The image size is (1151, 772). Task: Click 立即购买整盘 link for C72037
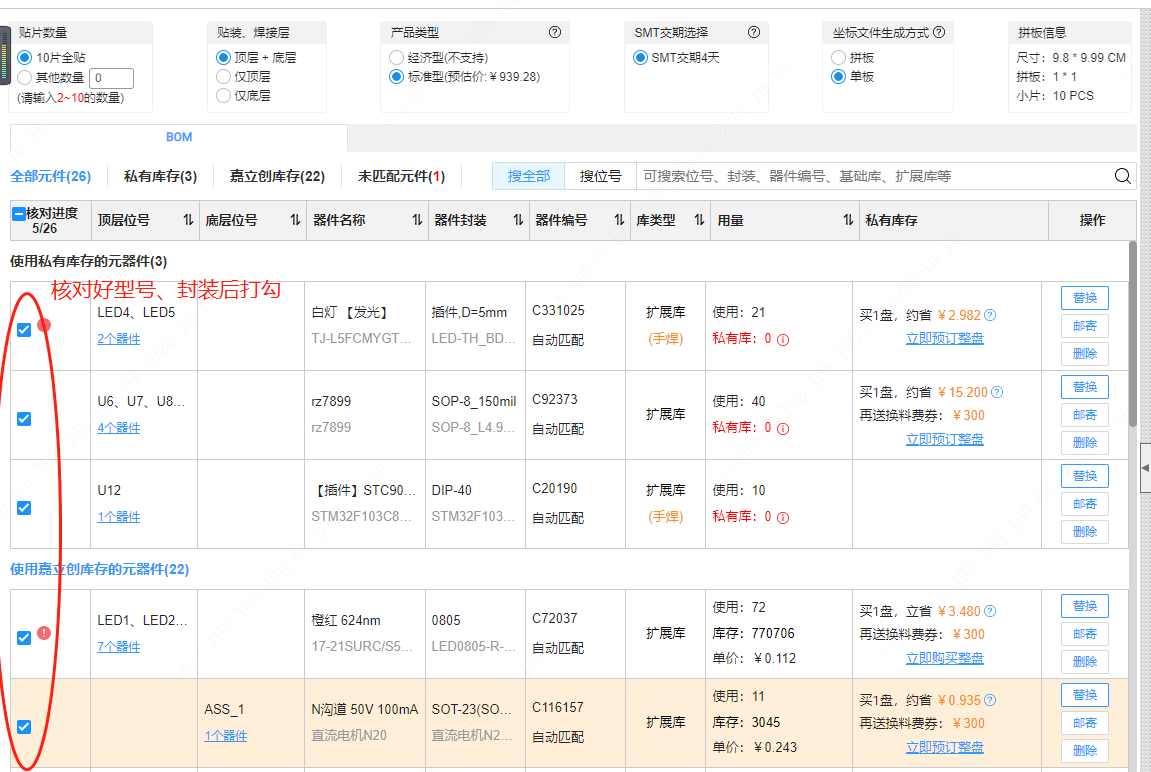click(944, 658)
